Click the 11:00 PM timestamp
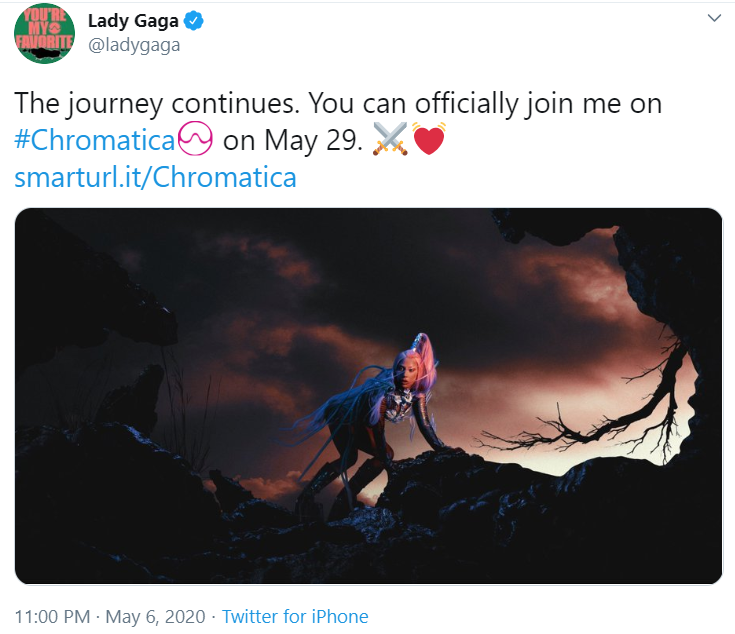This screenshot has height=634, width=735. [52, 616]
